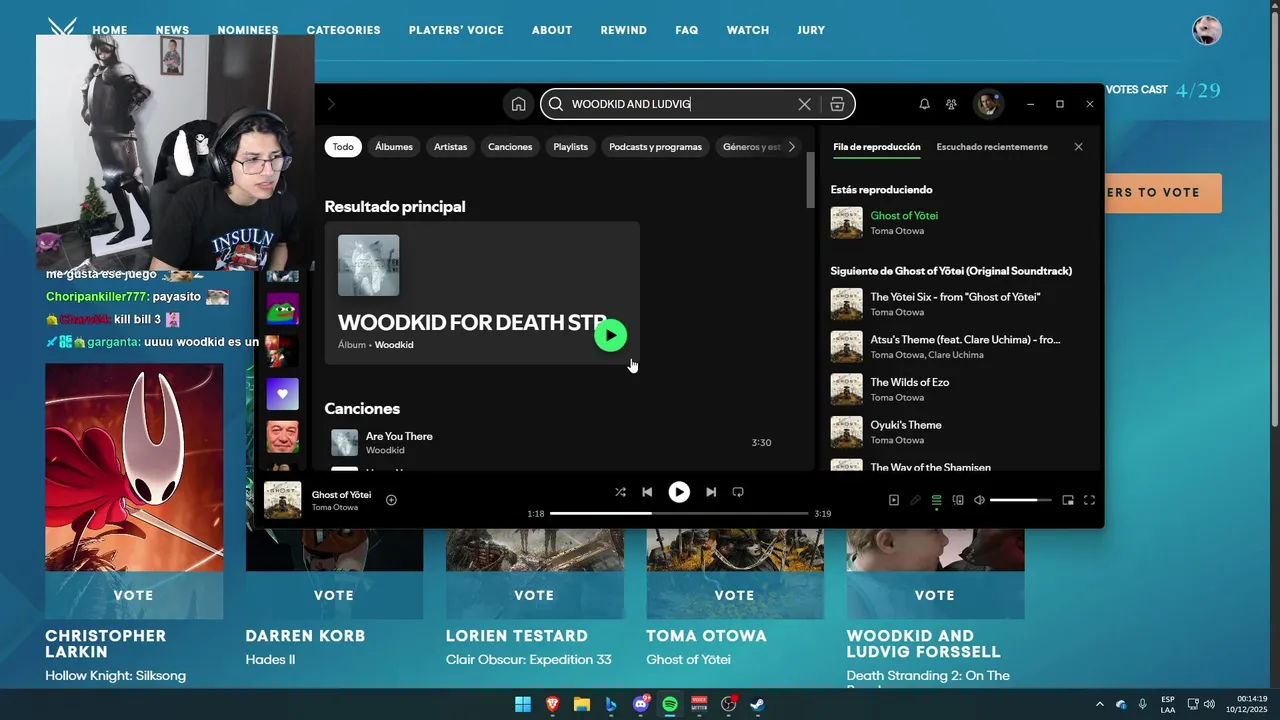The width and height of the screenshot is (1280, 720).
Task: Open Connect to a device icon
Action: tap(958, 500)
